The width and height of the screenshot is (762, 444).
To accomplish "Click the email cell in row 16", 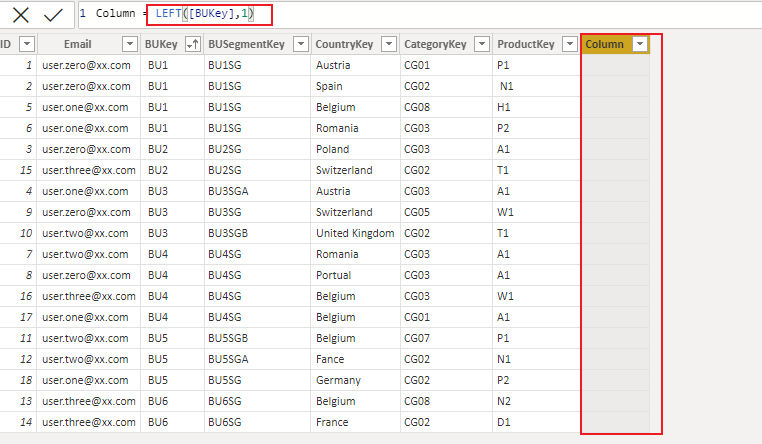I will (88, 296).
